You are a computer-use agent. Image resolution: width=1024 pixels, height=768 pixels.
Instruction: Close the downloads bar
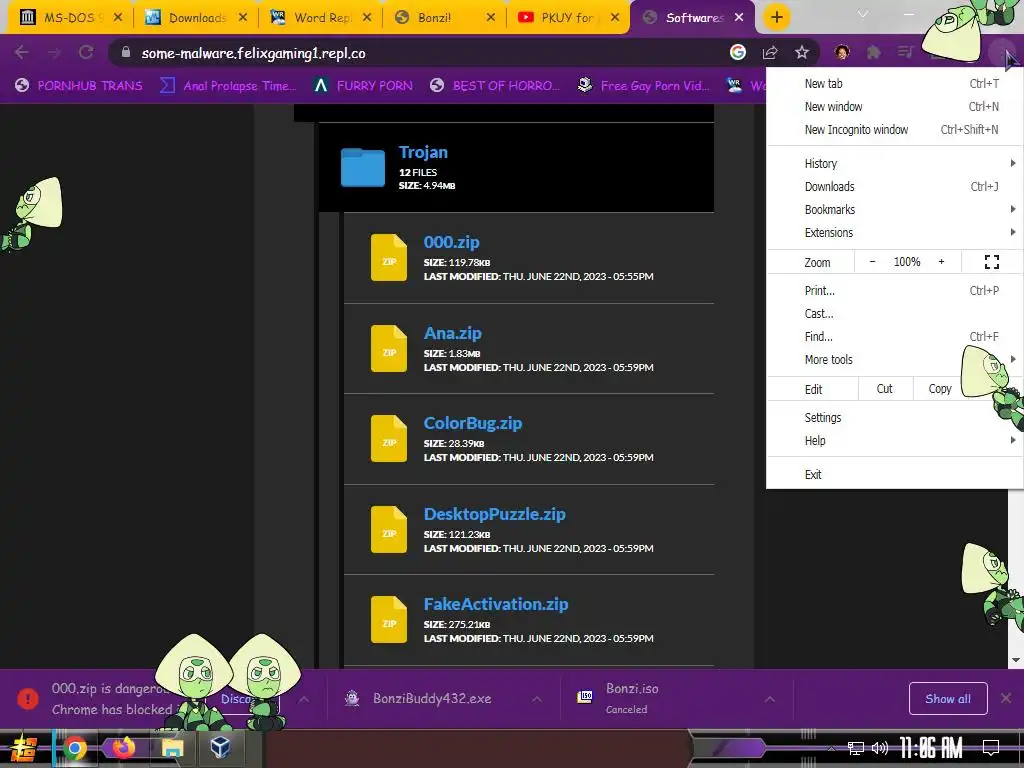tap(1006, 699)
